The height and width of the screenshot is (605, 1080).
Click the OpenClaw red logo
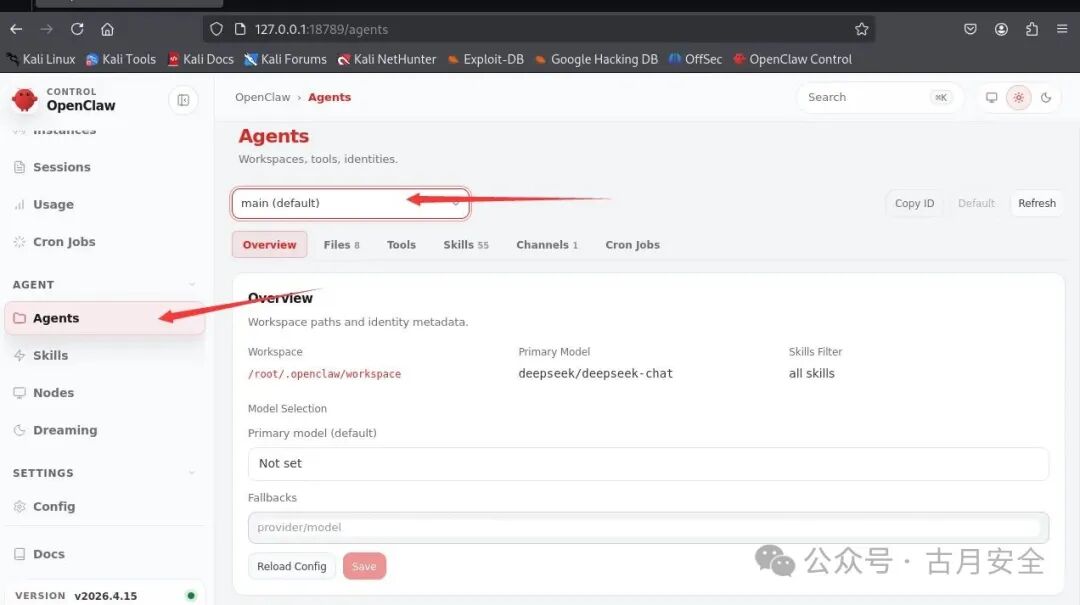(x=25, y=101)
